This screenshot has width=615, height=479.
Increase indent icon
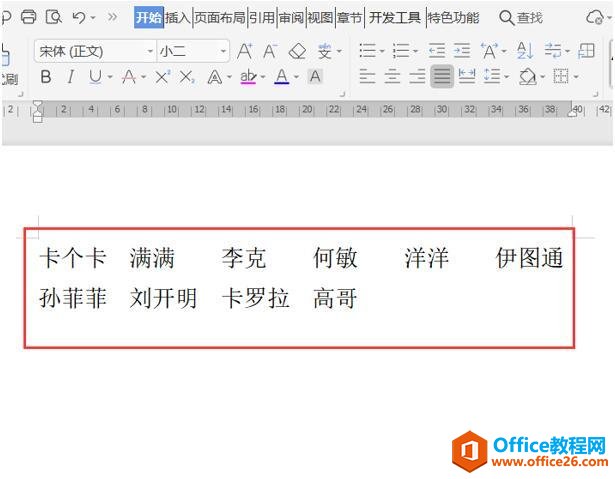coord(462,51)
